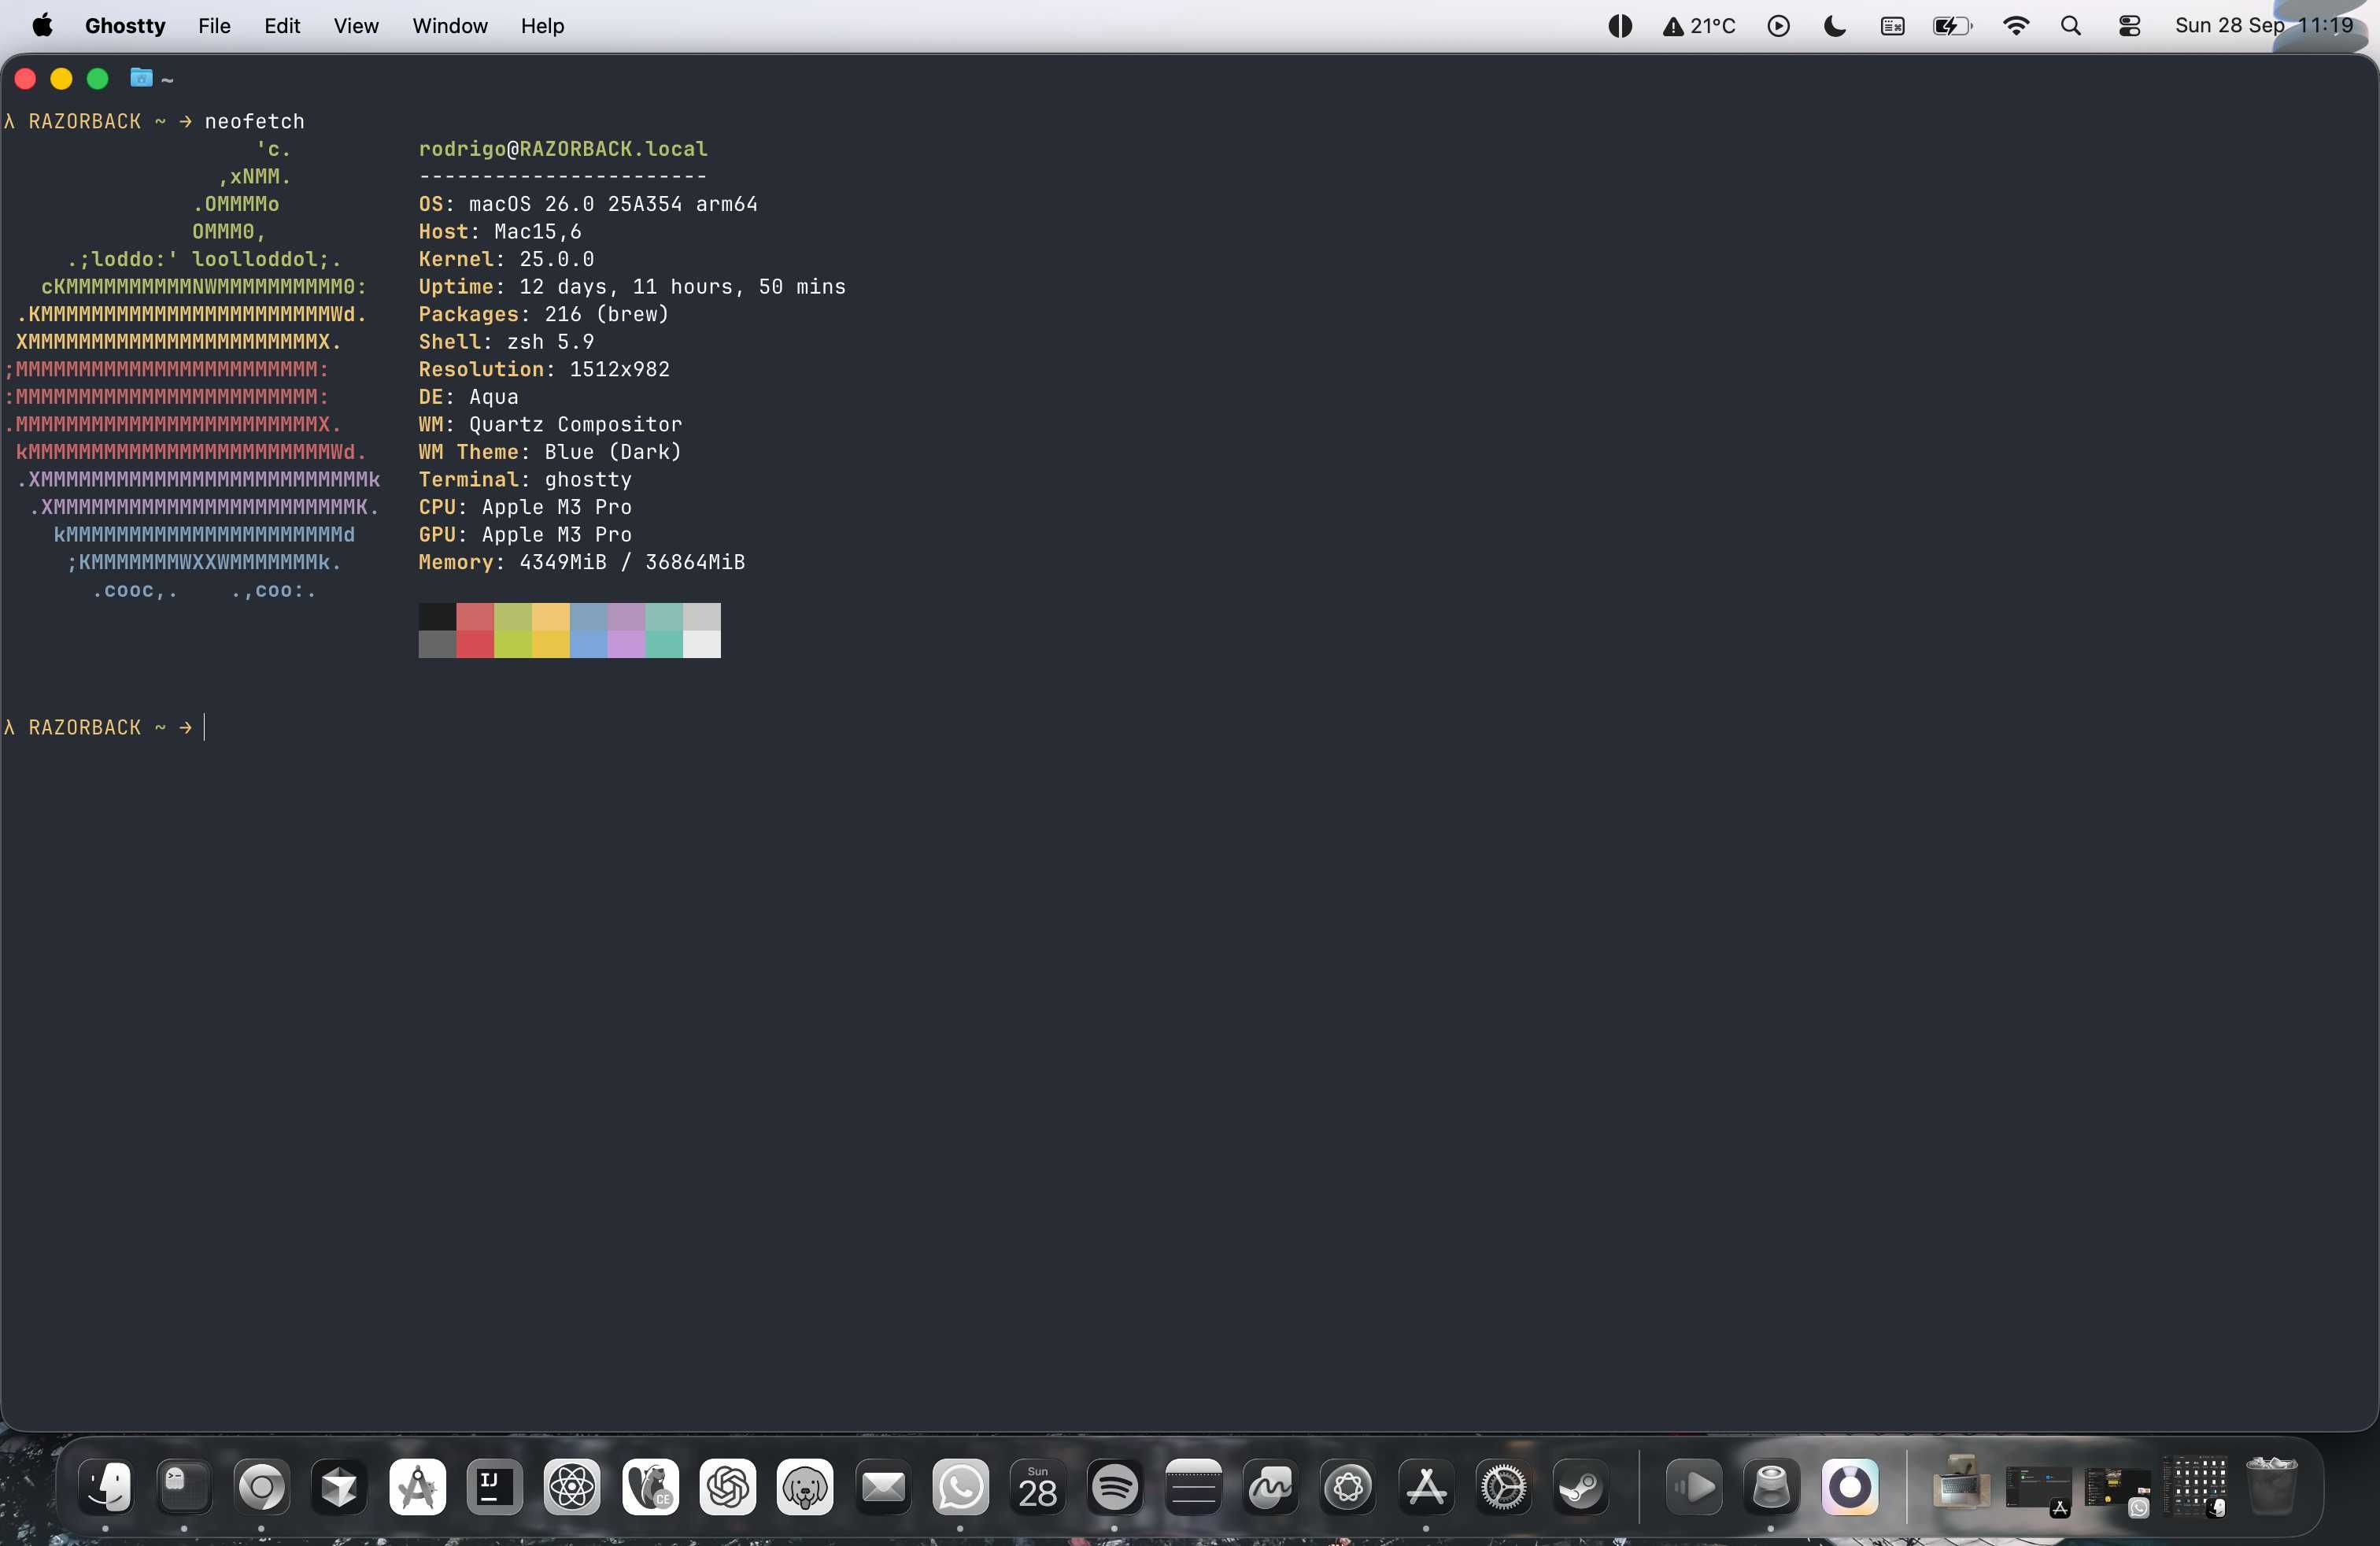Open the play-arrow app in Dock
2380x1546 pixels.
[1694, 1487]
